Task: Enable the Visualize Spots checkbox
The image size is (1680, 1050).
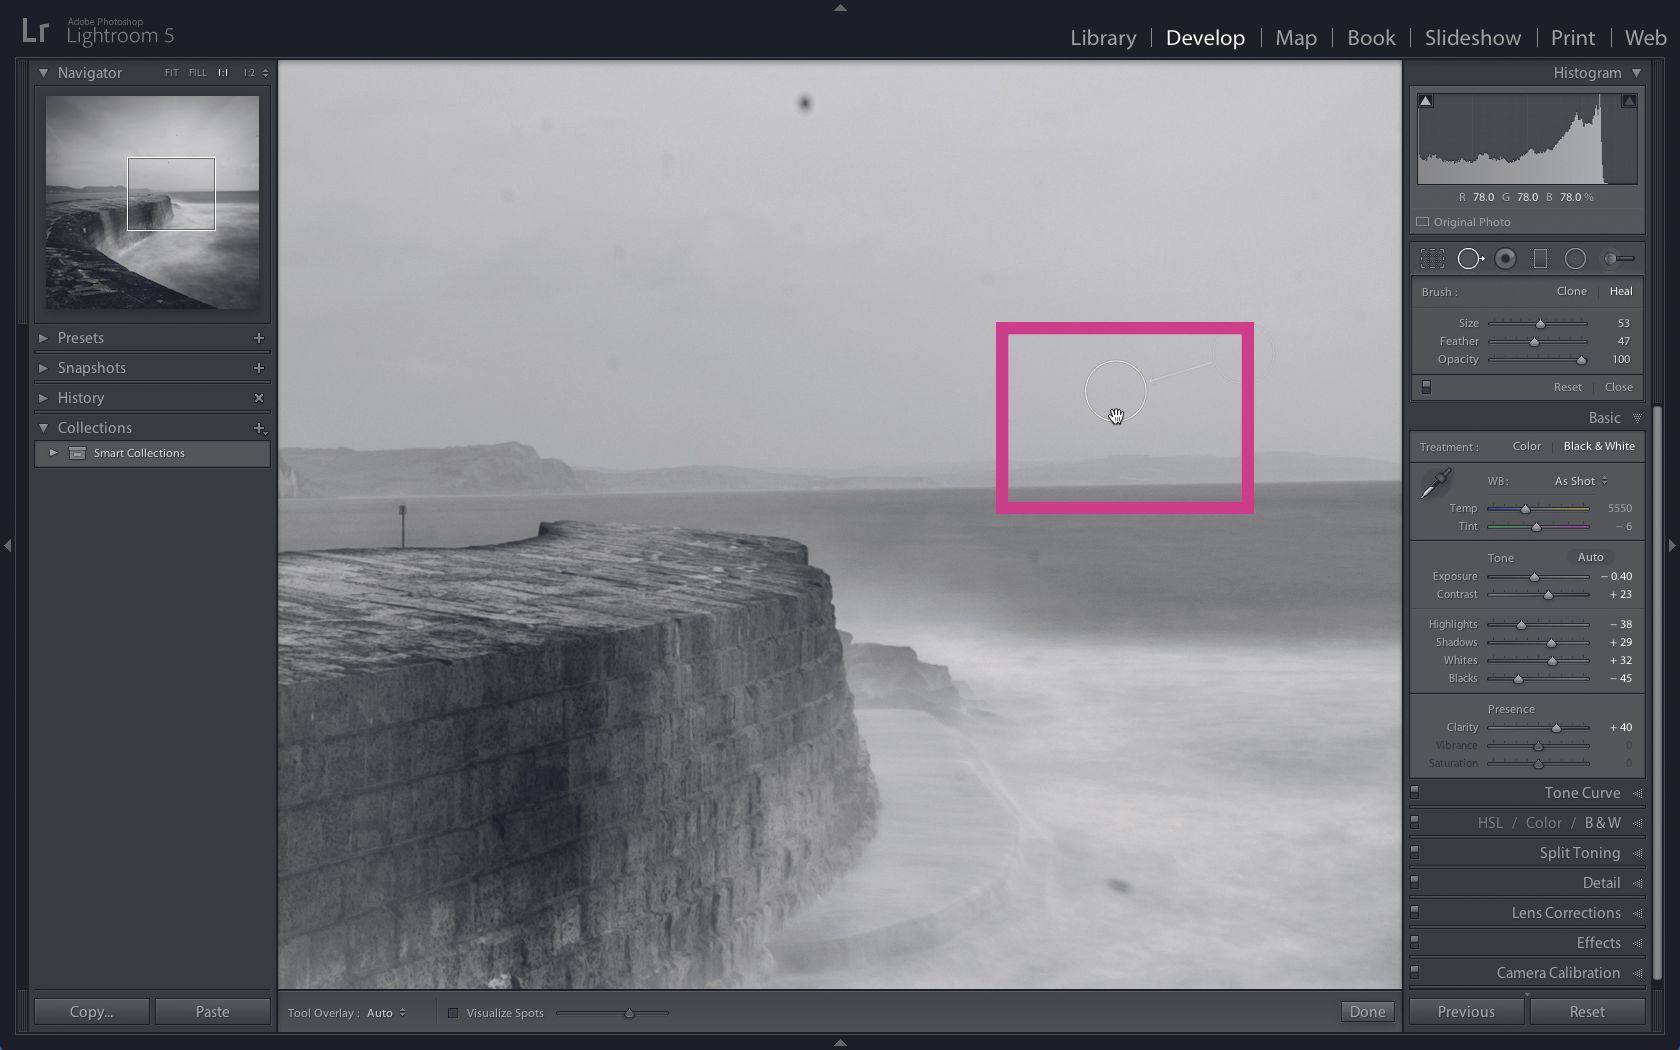Action: [x=454, y=1013]
